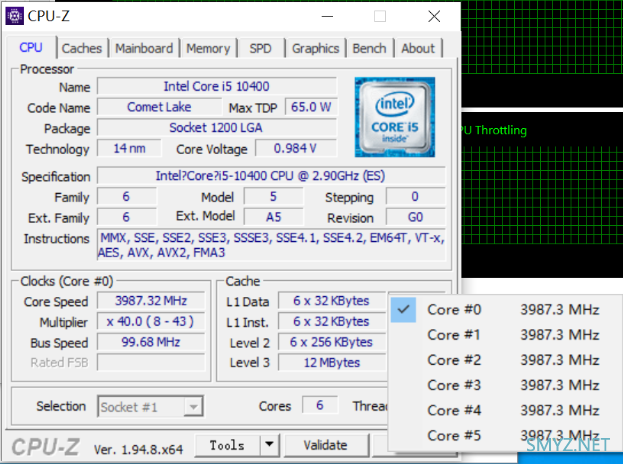Click the Instructions list text
The image size is (623, 464).
coord(271,245)
